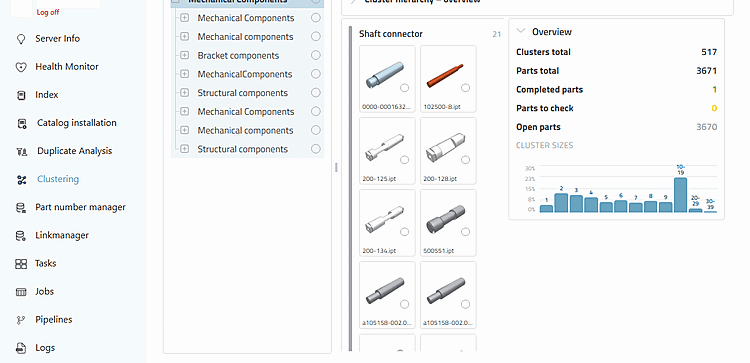
Task: Click the Tasks grid icon
Action: coord(21,264)
